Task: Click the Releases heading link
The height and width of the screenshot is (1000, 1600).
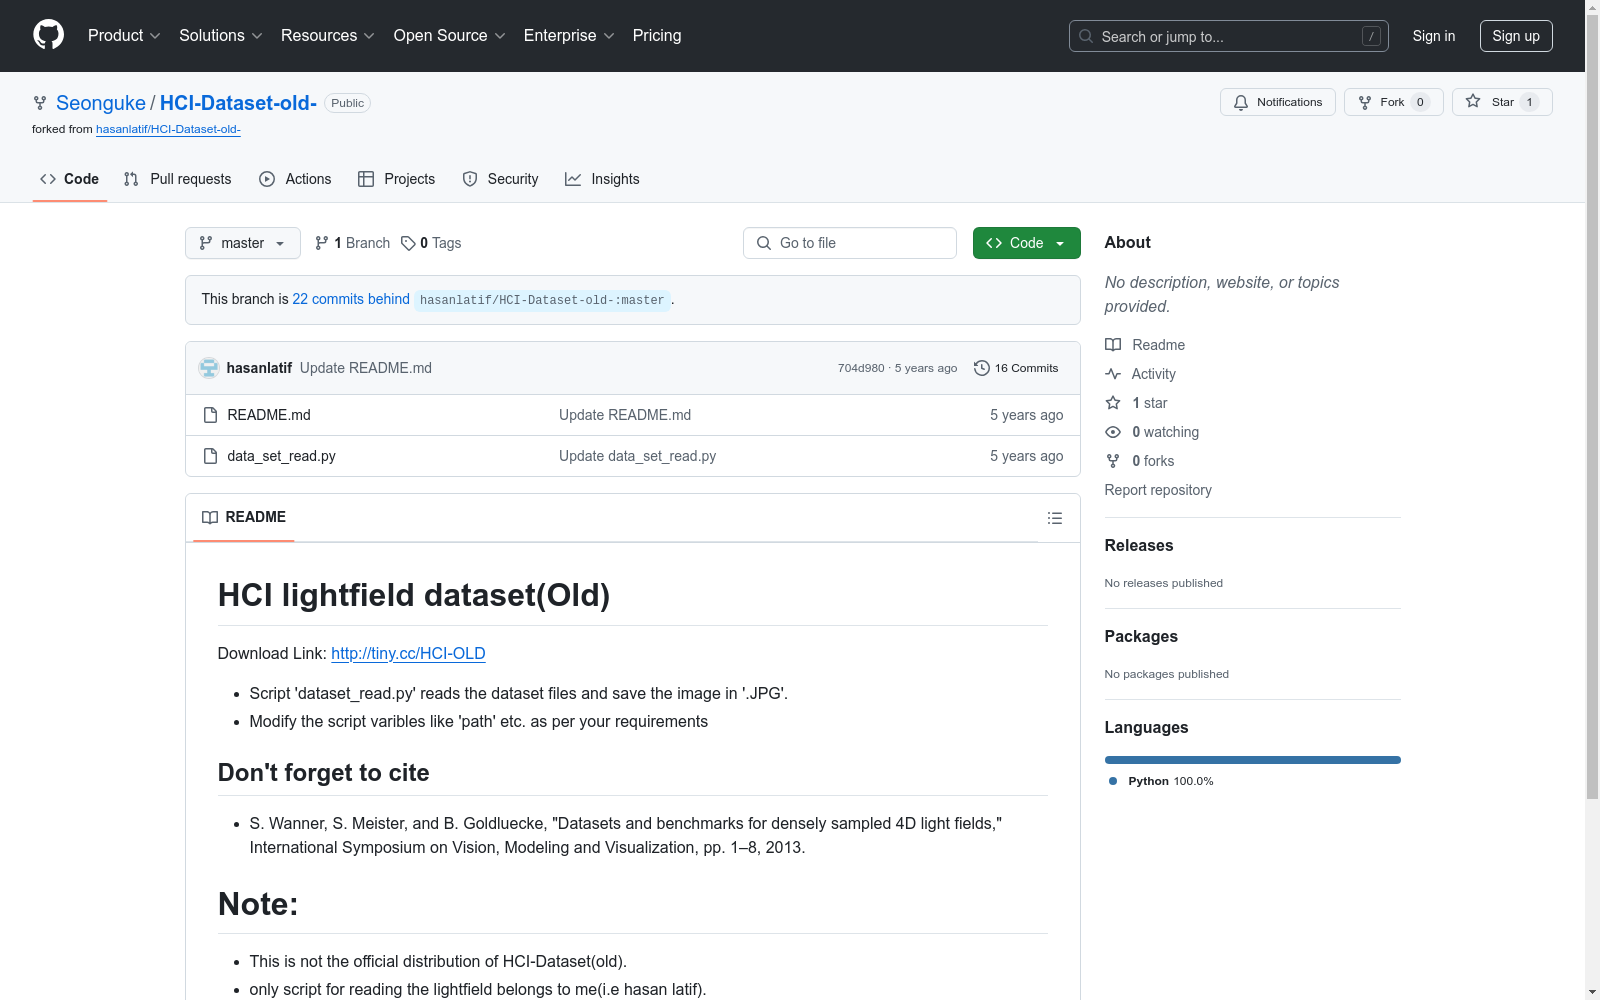Action: pyautogui.click(x=1139, y=545)
